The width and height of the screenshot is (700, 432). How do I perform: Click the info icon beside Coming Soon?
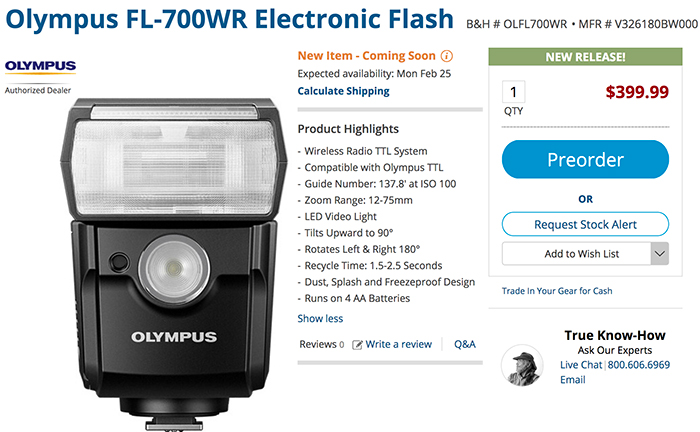(447, 56)
